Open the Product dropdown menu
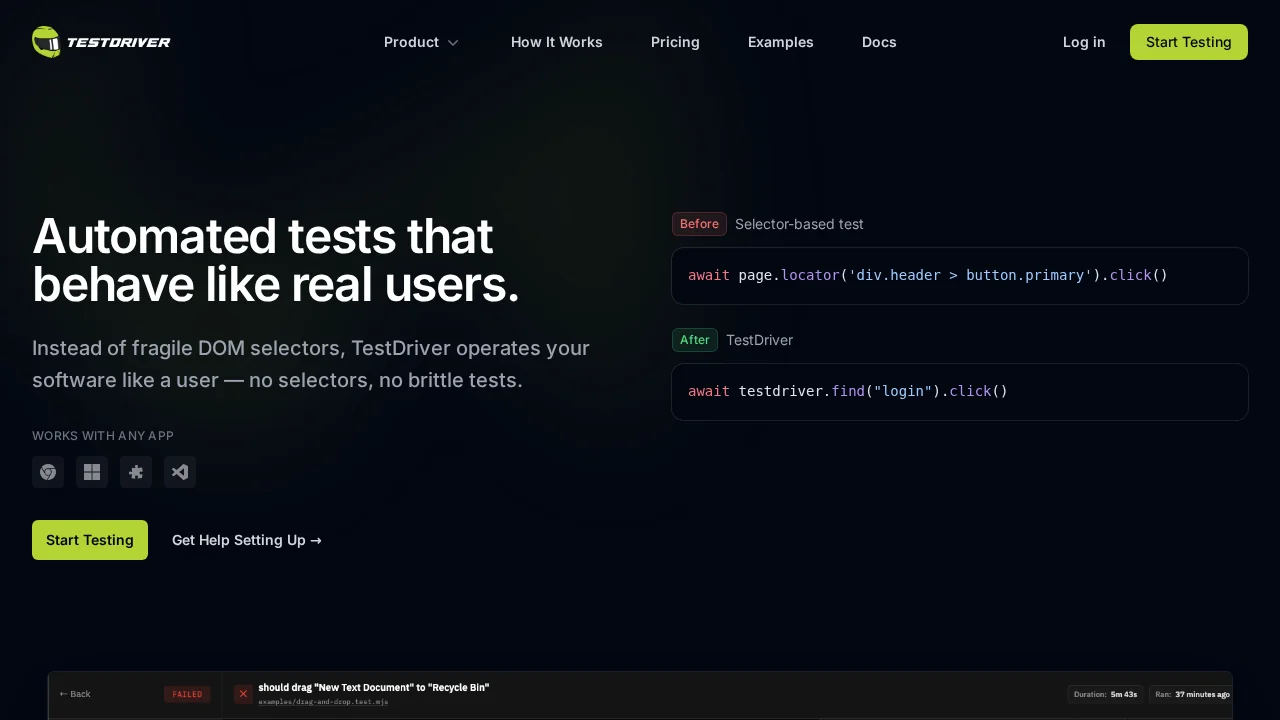Image resolution: width=1280 pixels, height=720 pixels. (421, 42)
